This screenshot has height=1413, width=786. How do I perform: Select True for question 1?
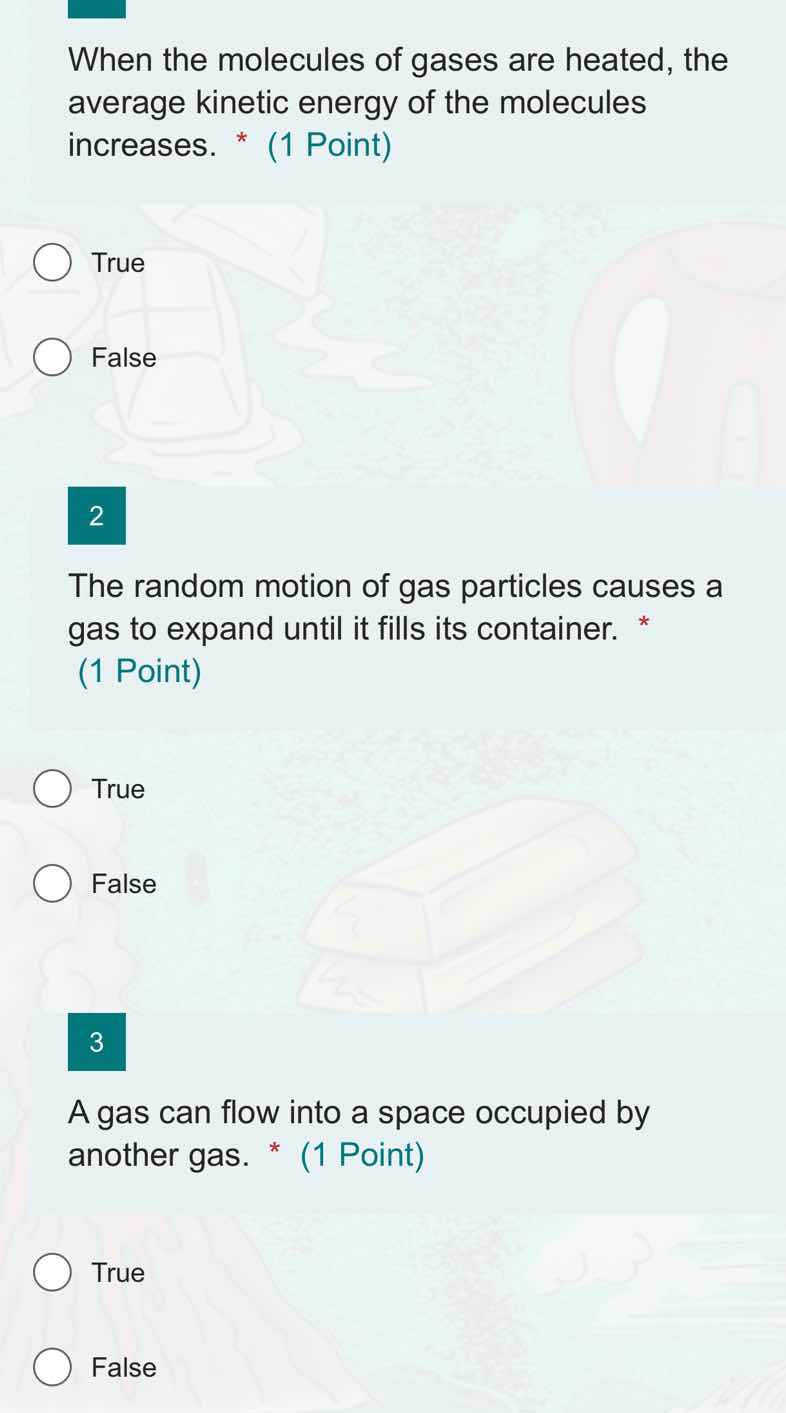[x=52, y=262]
